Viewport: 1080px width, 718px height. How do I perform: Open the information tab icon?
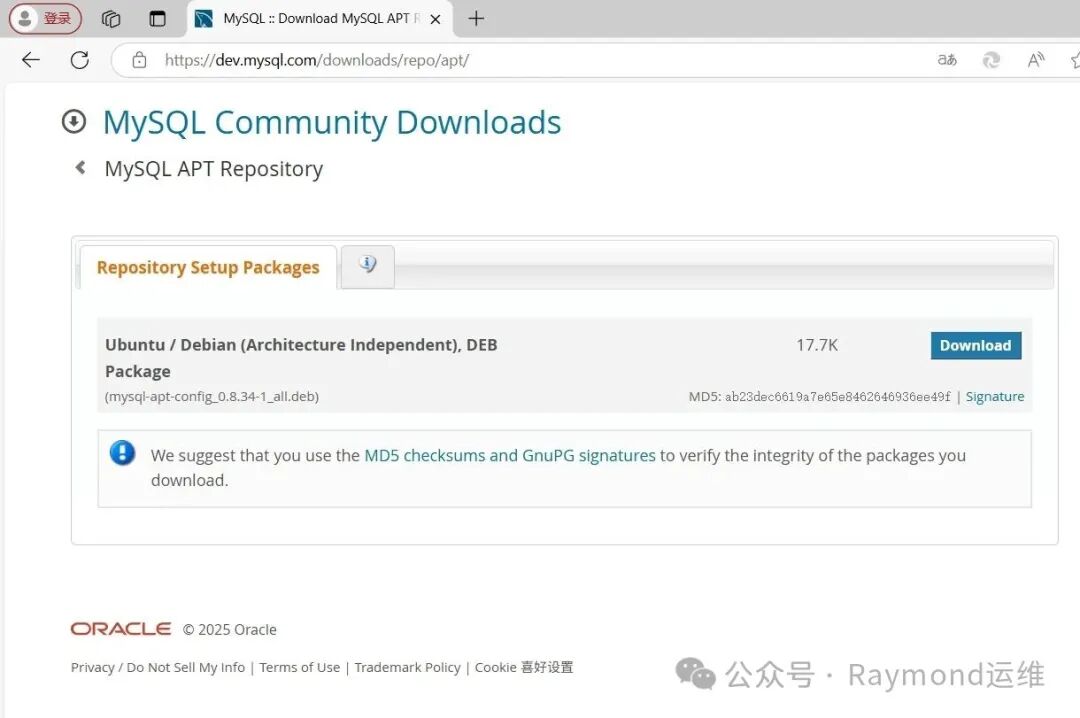click(x=368, y=265)
